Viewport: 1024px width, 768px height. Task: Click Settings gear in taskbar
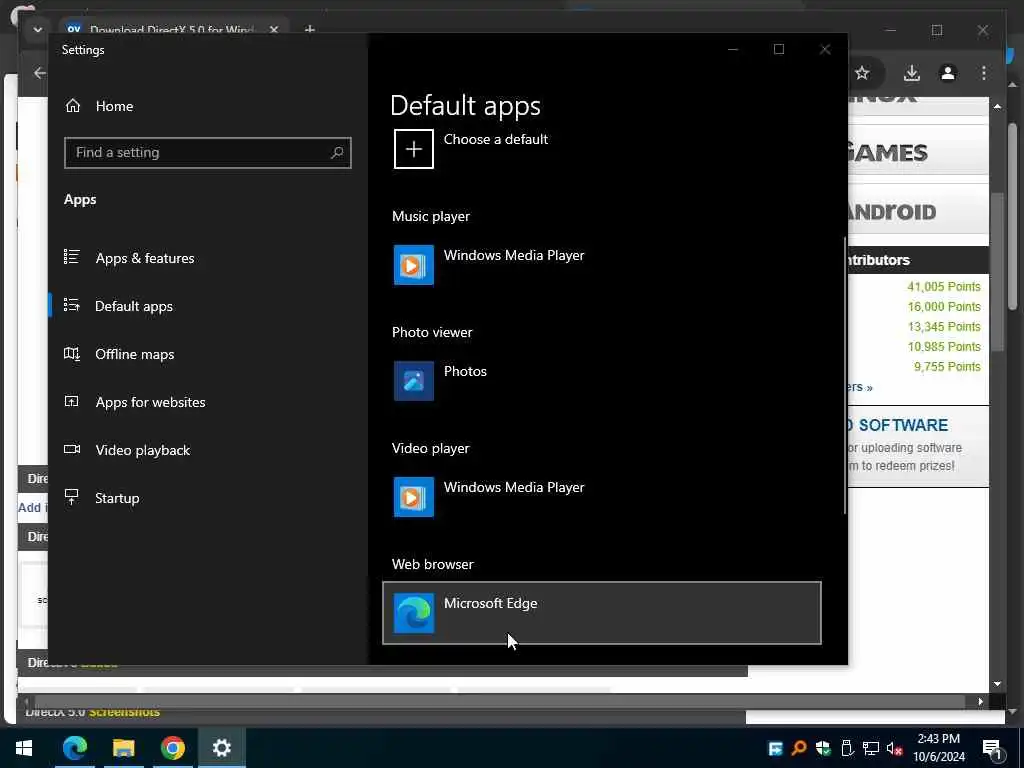click(221, 748)
